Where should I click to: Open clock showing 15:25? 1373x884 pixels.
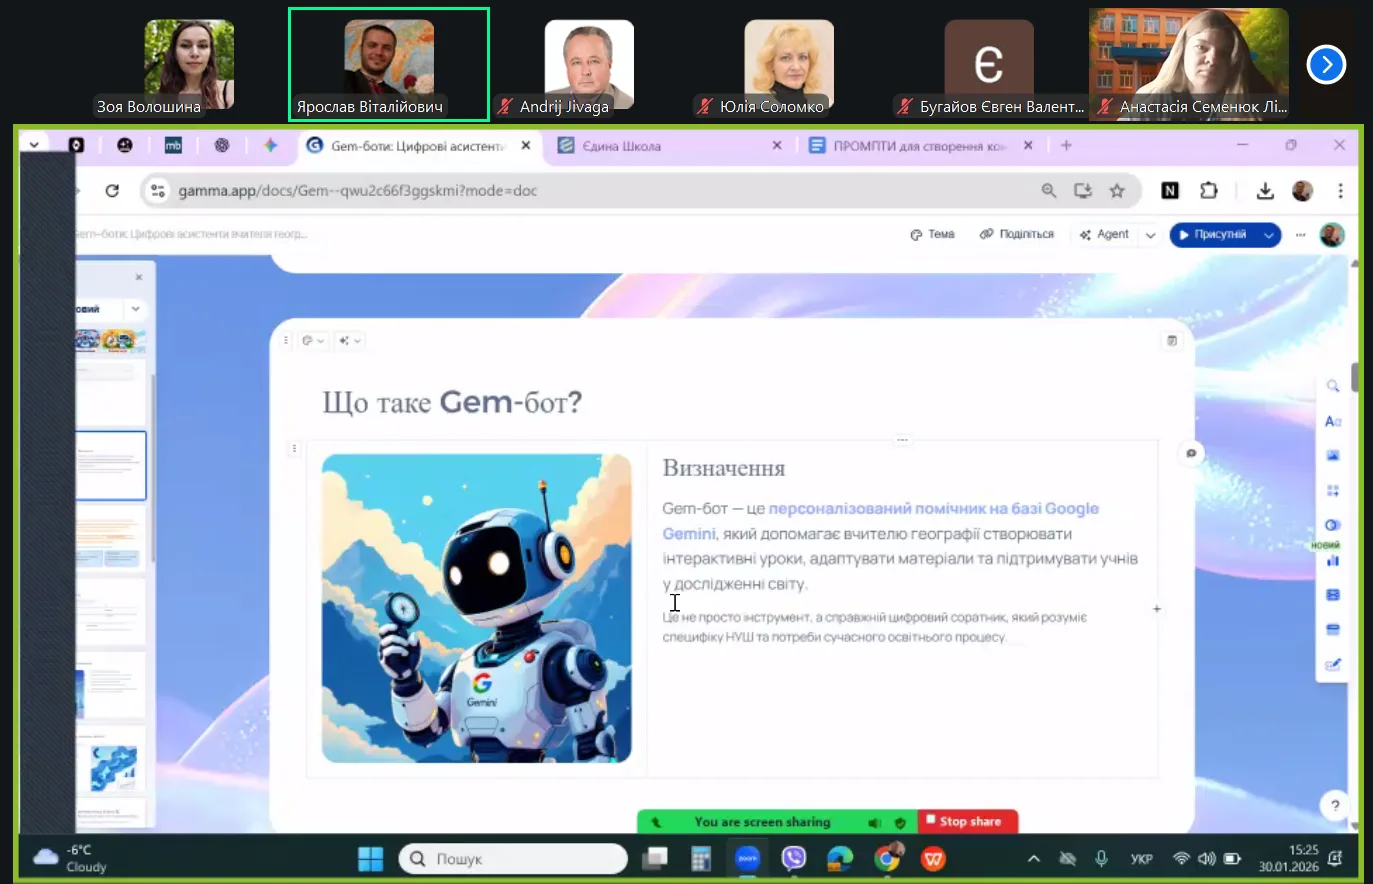1289,858
